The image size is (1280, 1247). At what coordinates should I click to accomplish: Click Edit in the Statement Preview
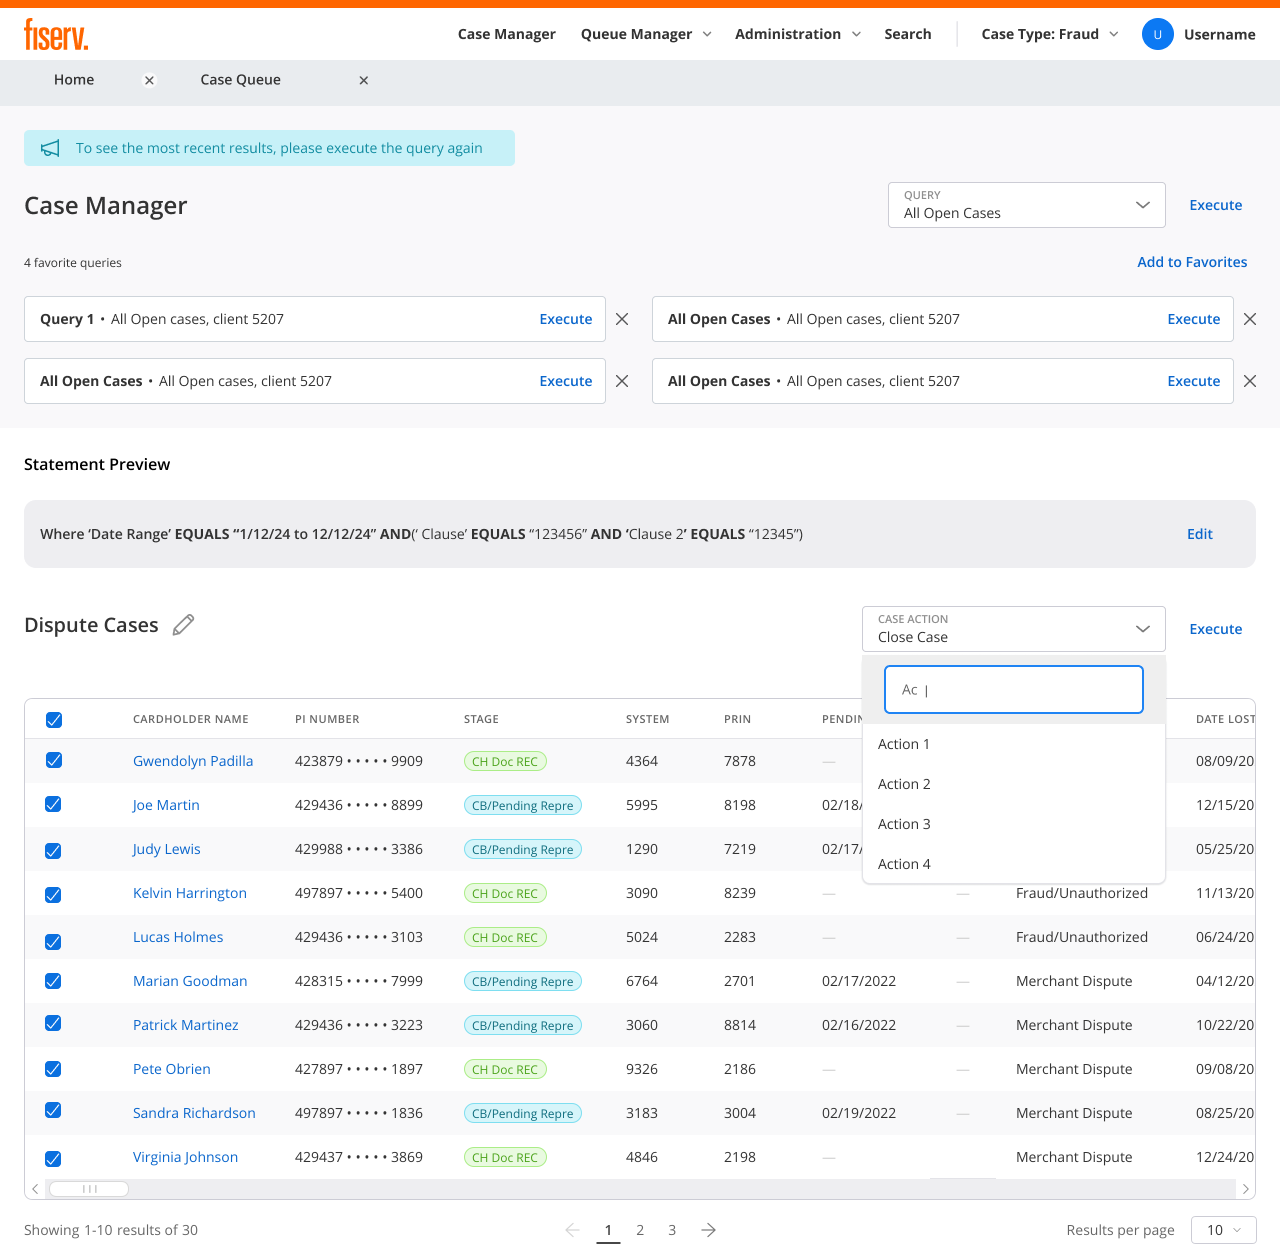coord(1200,534)
